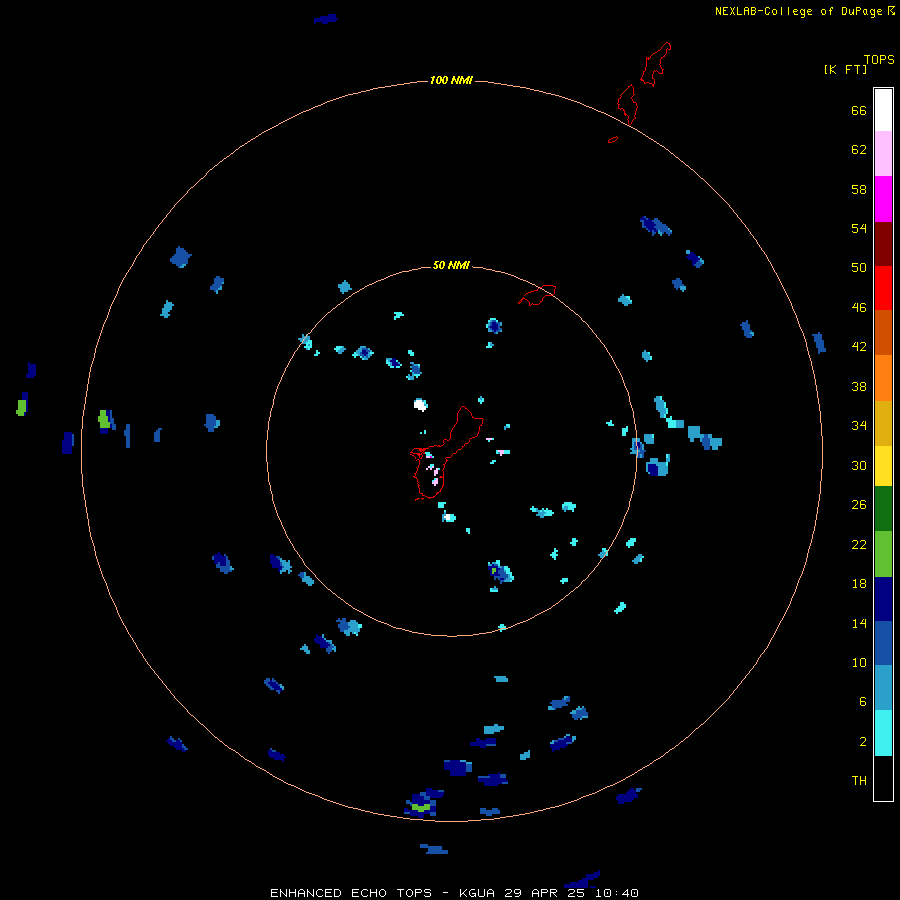Click the large white echo northwest of Guam
Image resolution: width=900 pixels, height=900 pixels.
pos(421,405)
